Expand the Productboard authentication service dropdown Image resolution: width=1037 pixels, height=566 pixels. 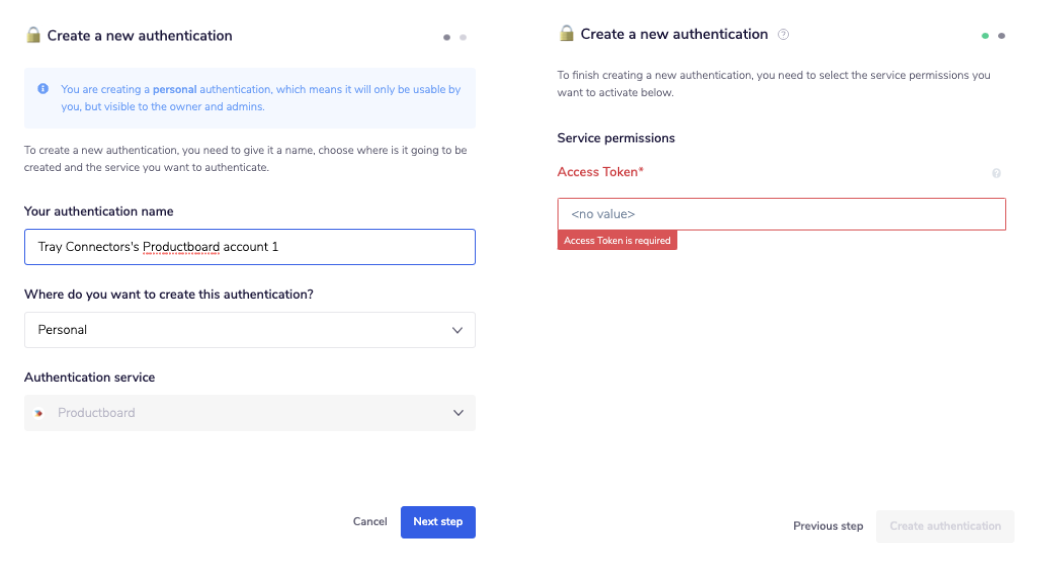coord(249,413)
